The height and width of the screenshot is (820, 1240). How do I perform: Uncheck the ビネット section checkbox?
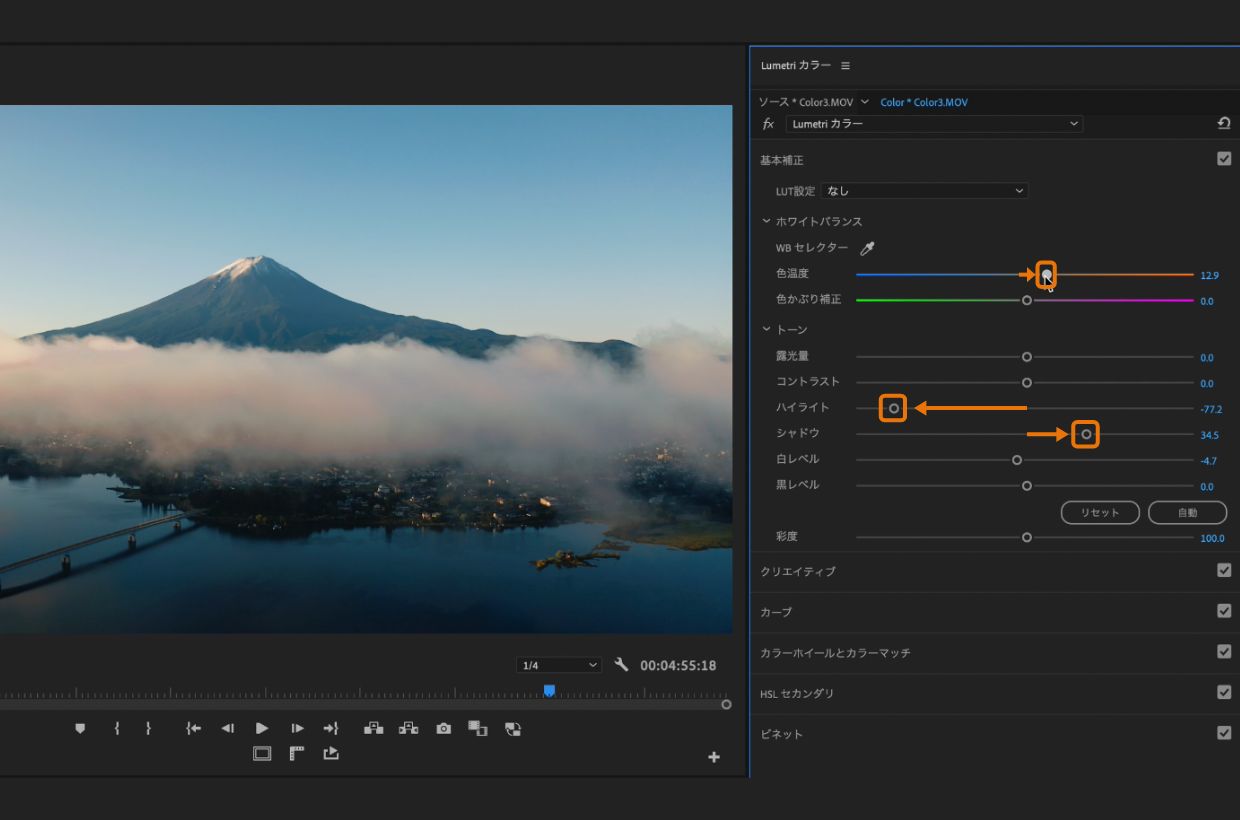click(1224, 733)
